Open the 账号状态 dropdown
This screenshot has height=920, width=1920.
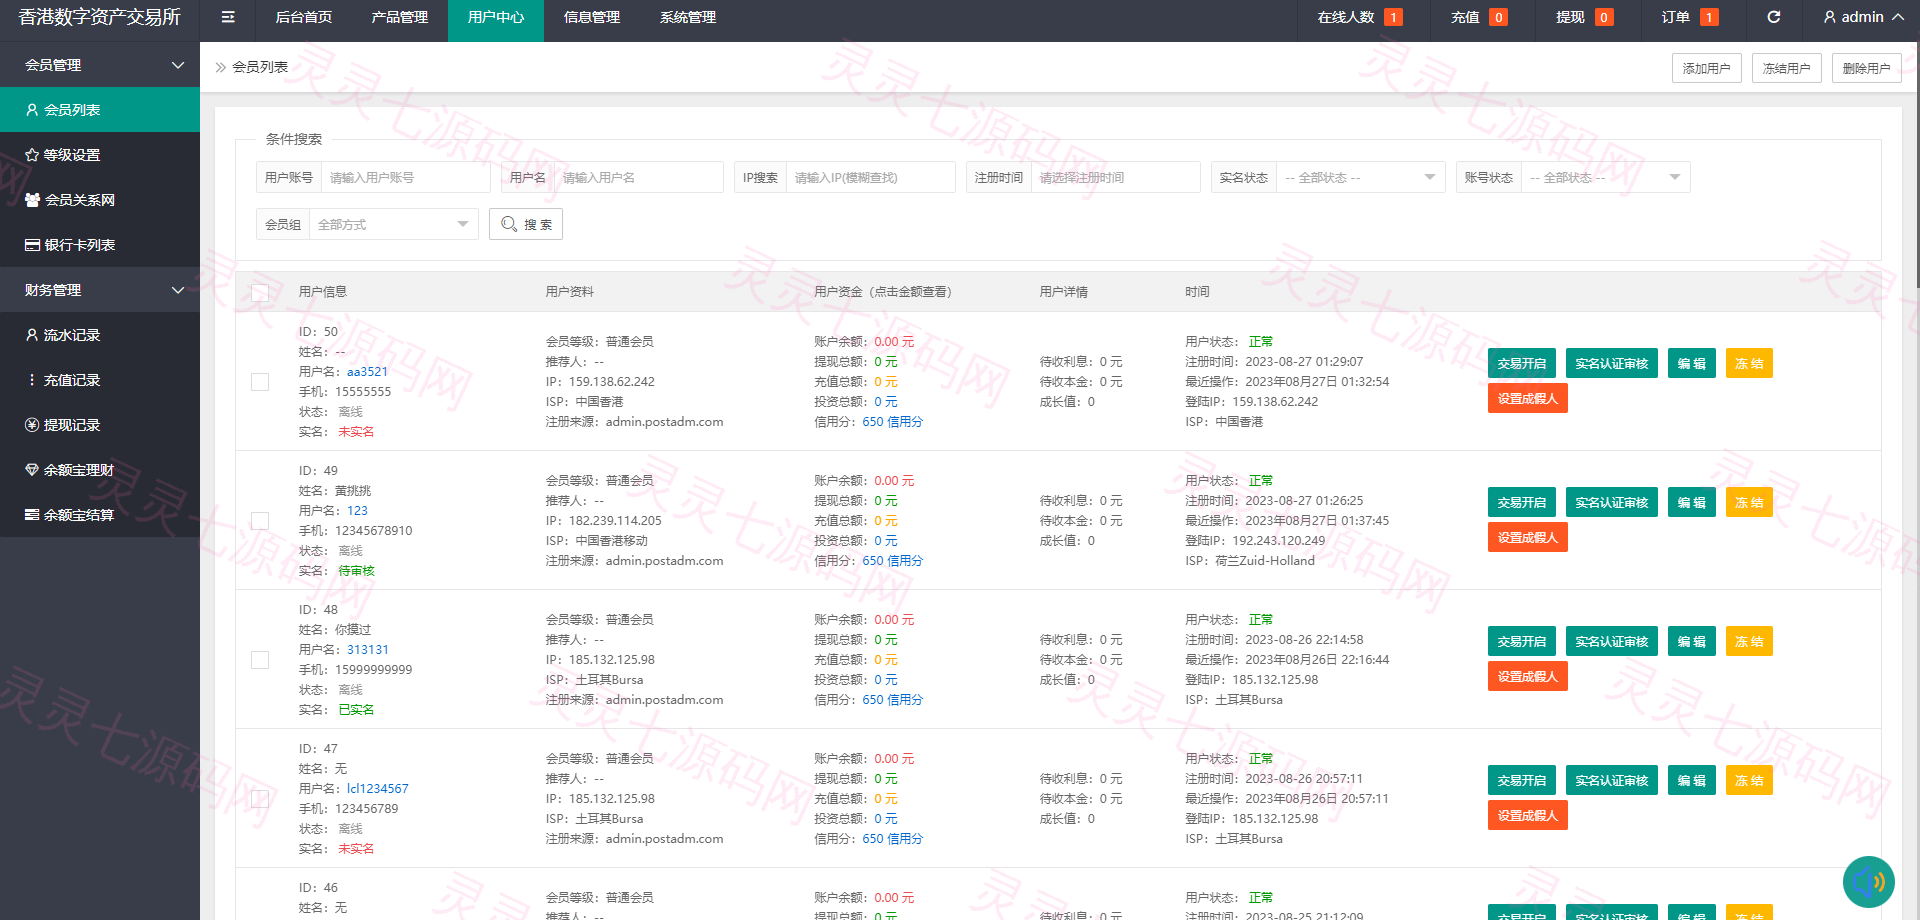tap(1605, 177)
